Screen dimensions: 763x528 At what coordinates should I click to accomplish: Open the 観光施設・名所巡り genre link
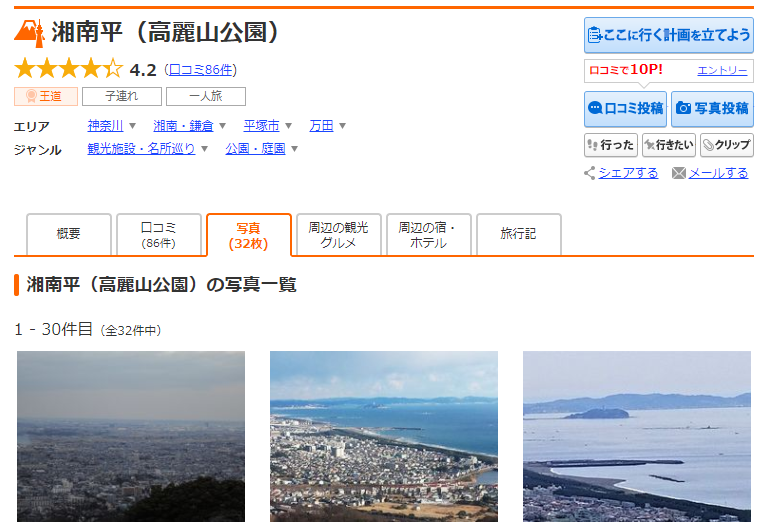(x=141, y=149)
